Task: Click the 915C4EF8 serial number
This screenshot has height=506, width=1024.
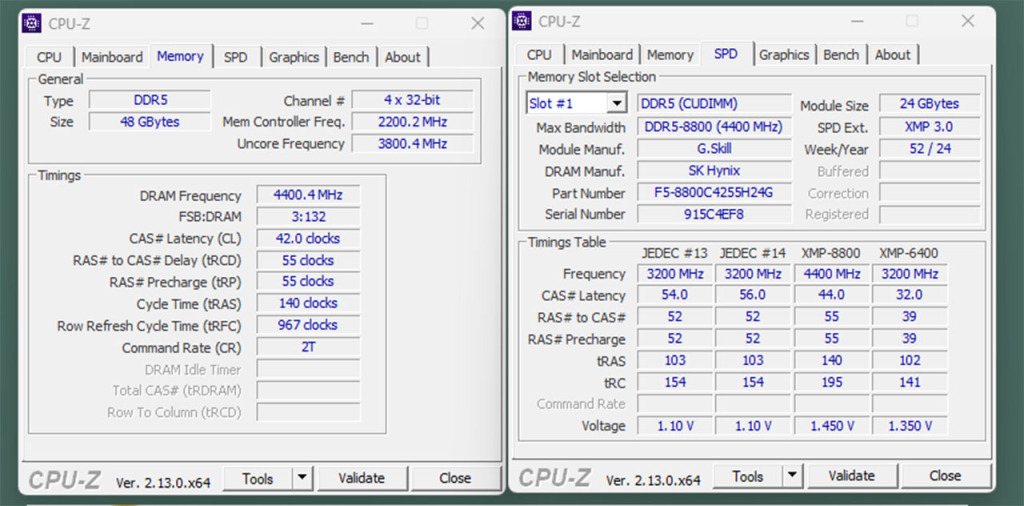Action: pos(714,214)
